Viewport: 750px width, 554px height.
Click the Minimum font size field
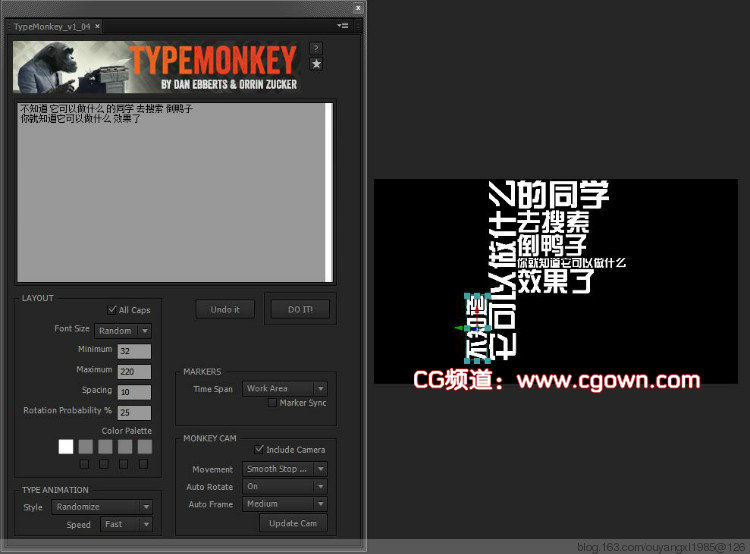tap(134, 351)
